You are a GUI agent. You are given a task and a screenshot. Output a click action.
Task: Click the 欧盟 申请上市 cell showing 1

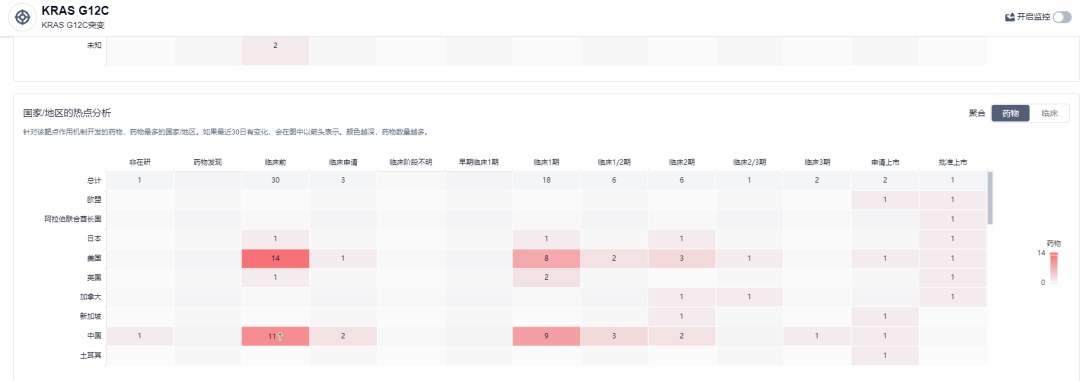point(885,200)
